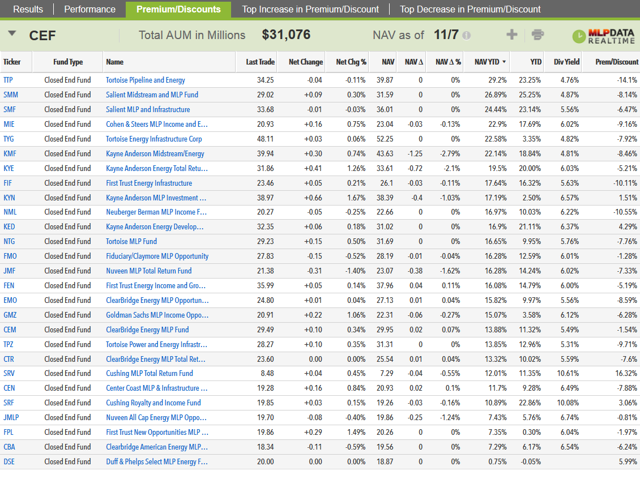
Task: Open the SMM ticker link
Action: pyautogui.click(x=11, y=95)
